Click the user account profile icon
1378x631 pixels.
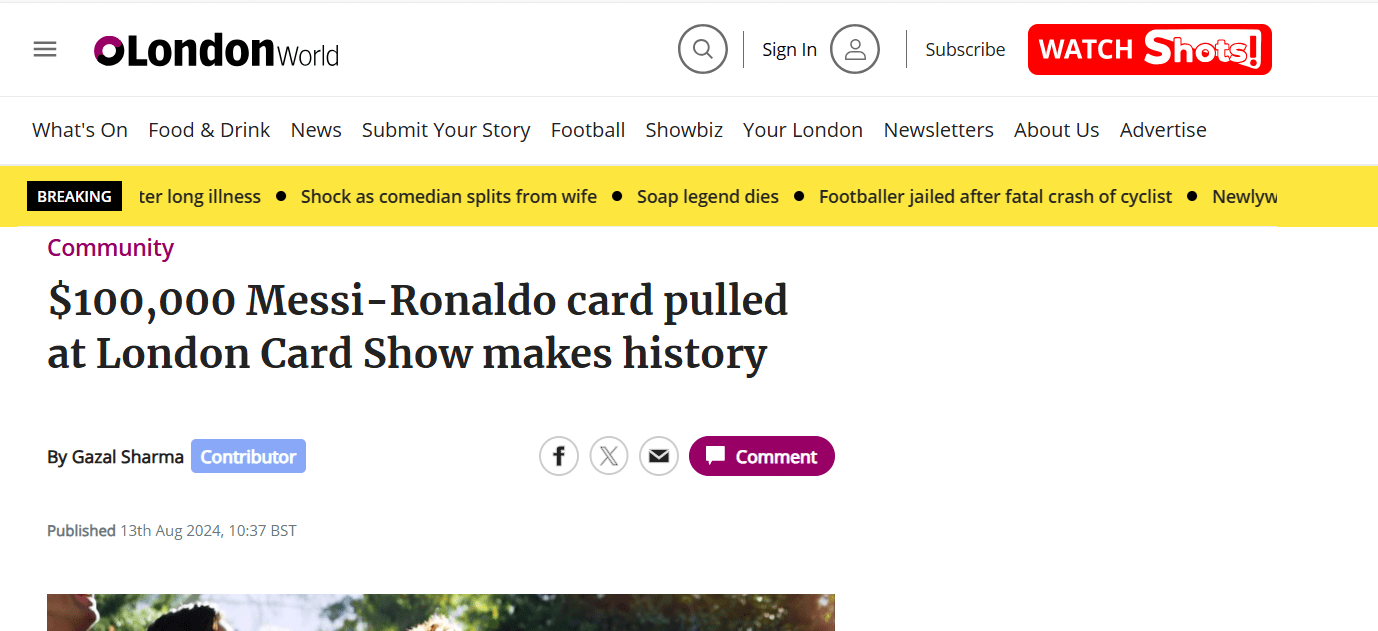pyautogui.click(x=854, y=49)
